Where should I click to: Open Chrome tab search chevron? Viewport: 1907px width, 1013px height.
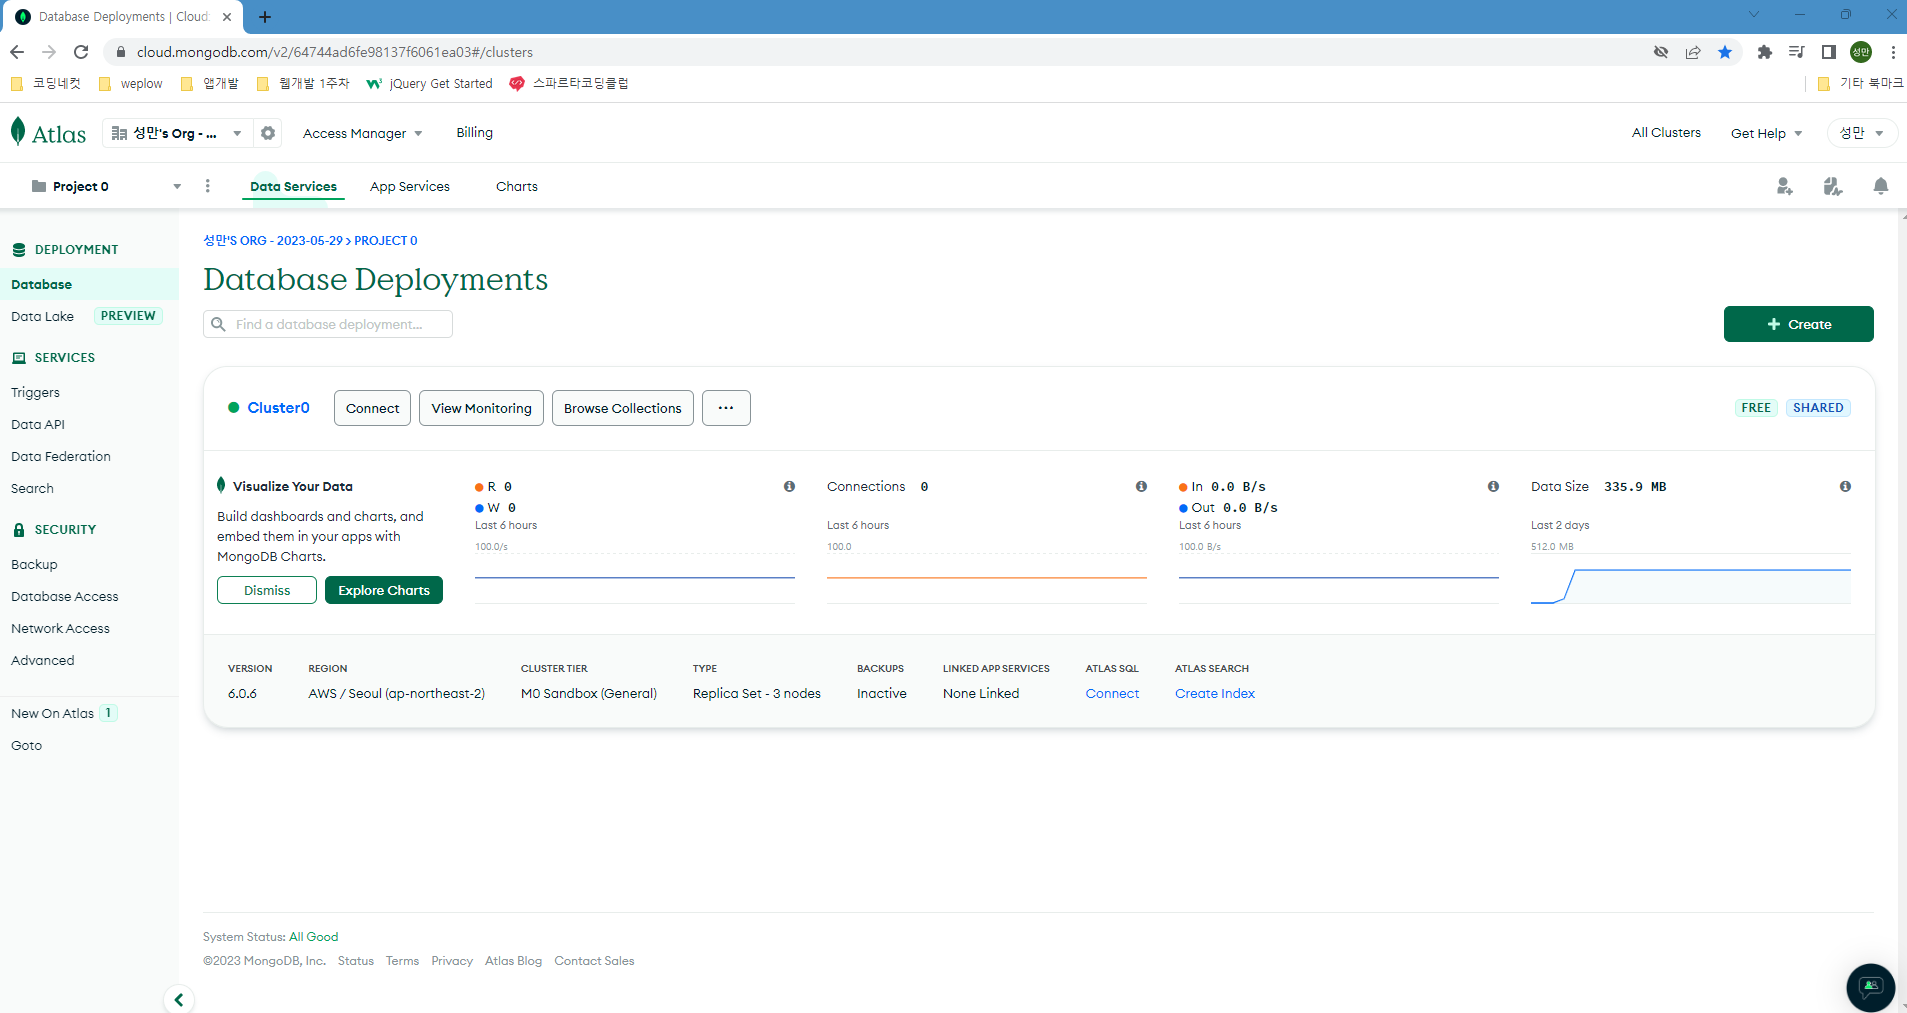[1754, 14]
